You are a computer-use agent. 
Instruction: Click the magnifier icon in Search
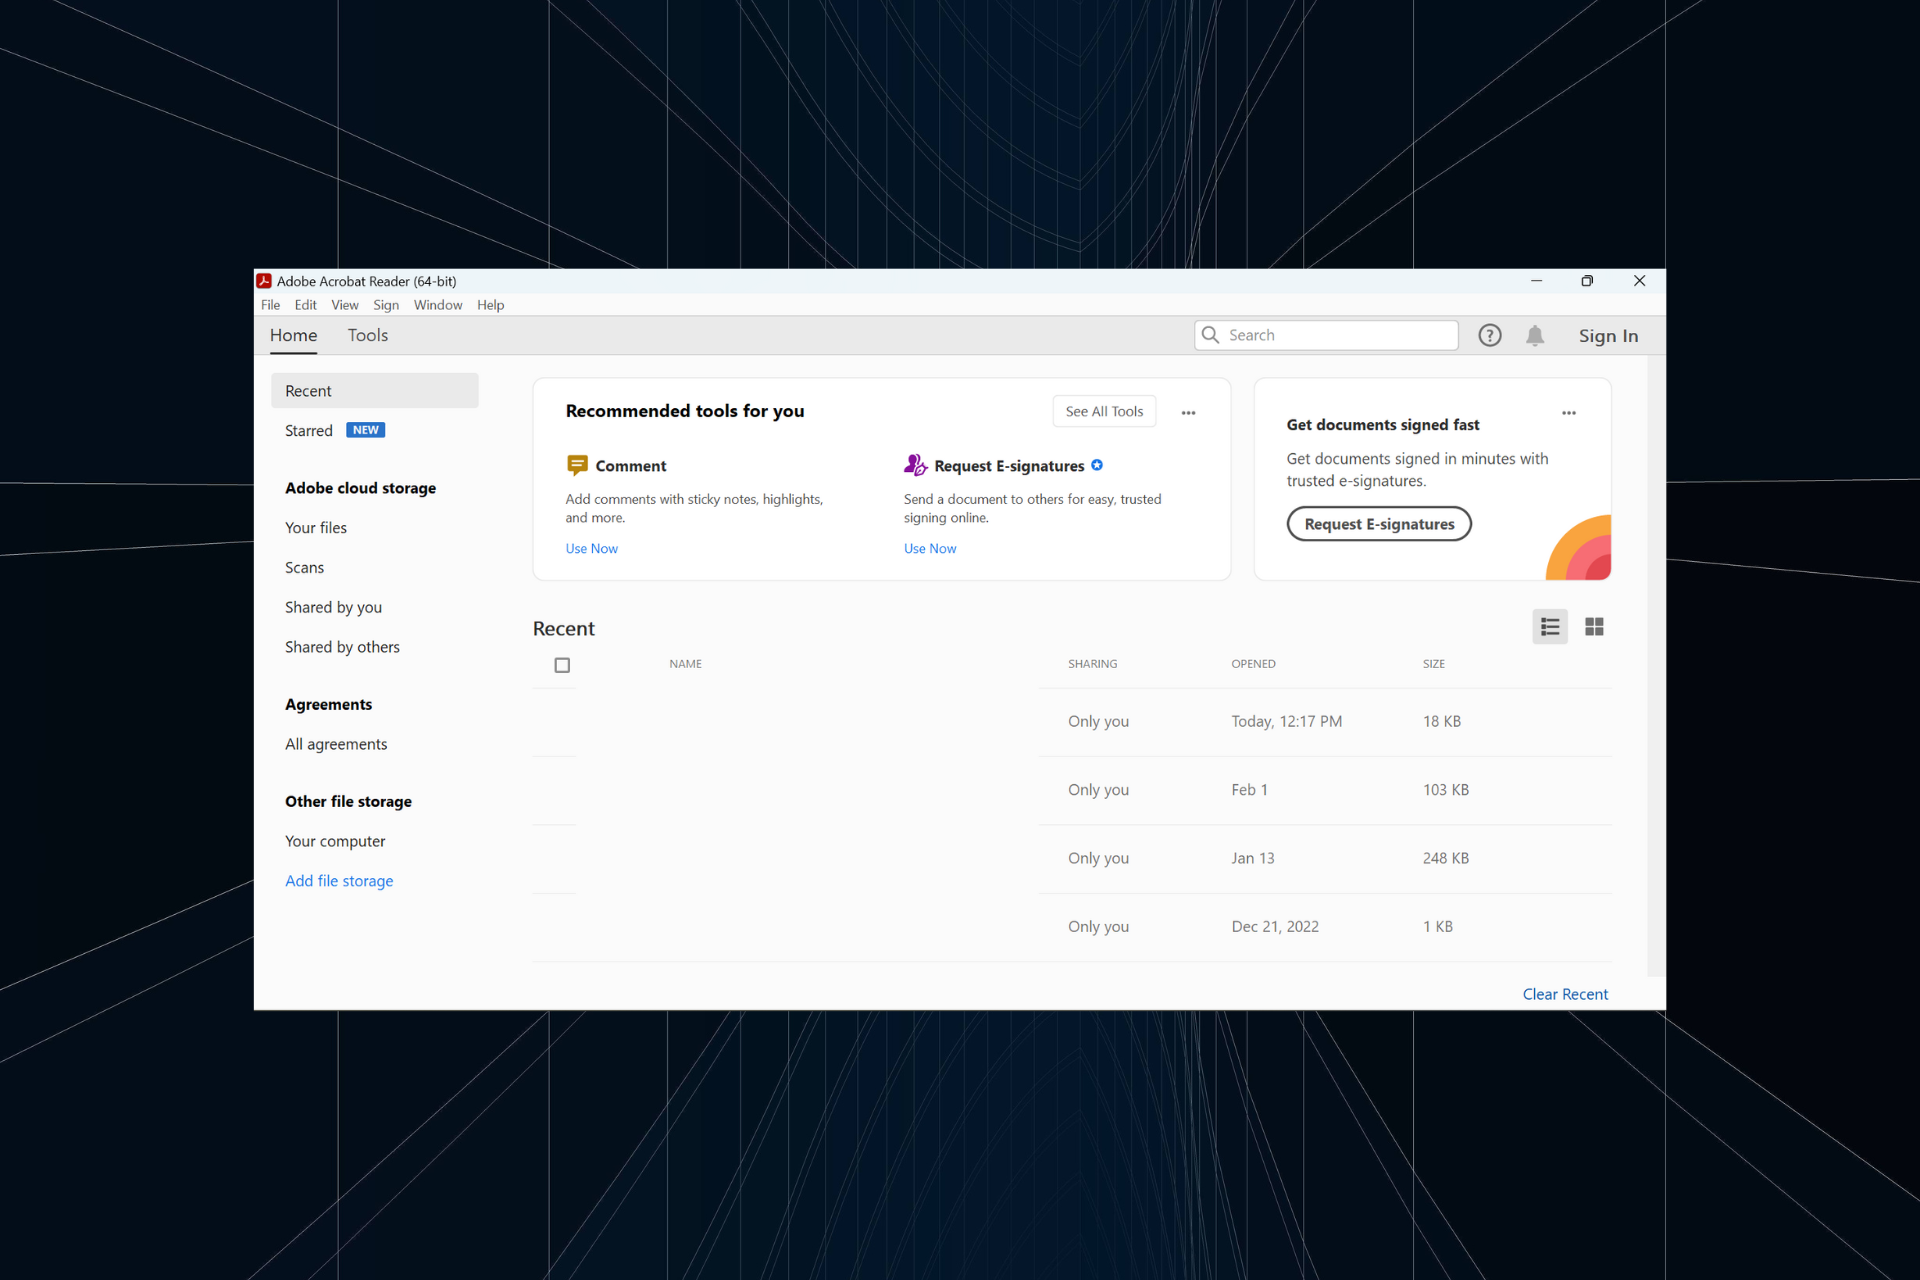coord(1210,335)
